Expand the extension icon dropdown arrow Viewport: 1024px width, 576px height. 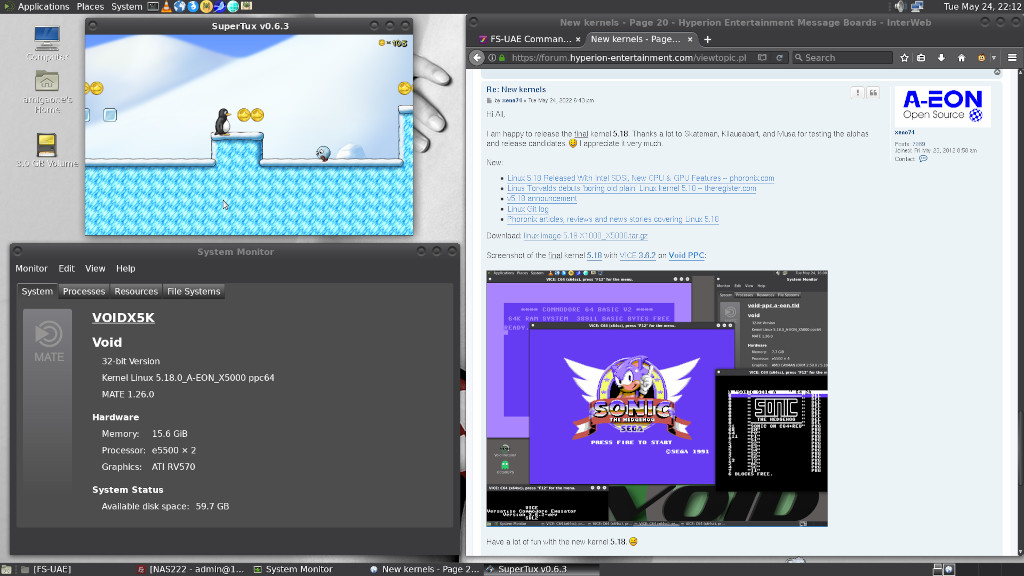(x=993, y=57)
